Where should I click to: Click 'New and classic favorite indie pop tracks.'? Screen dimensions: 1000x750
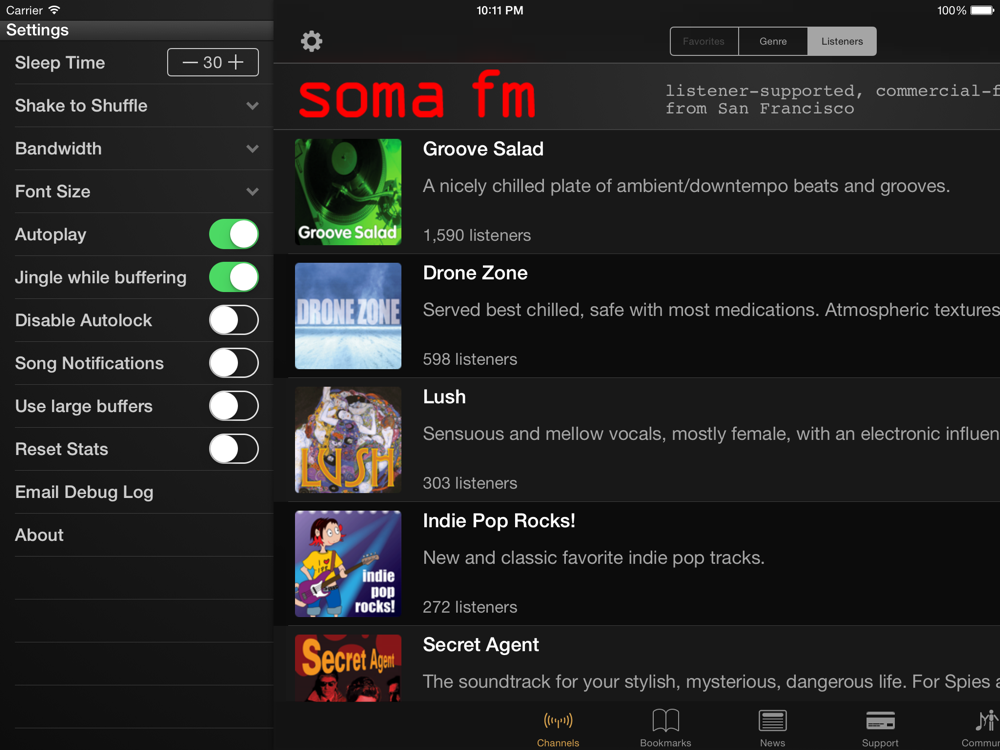594,558
